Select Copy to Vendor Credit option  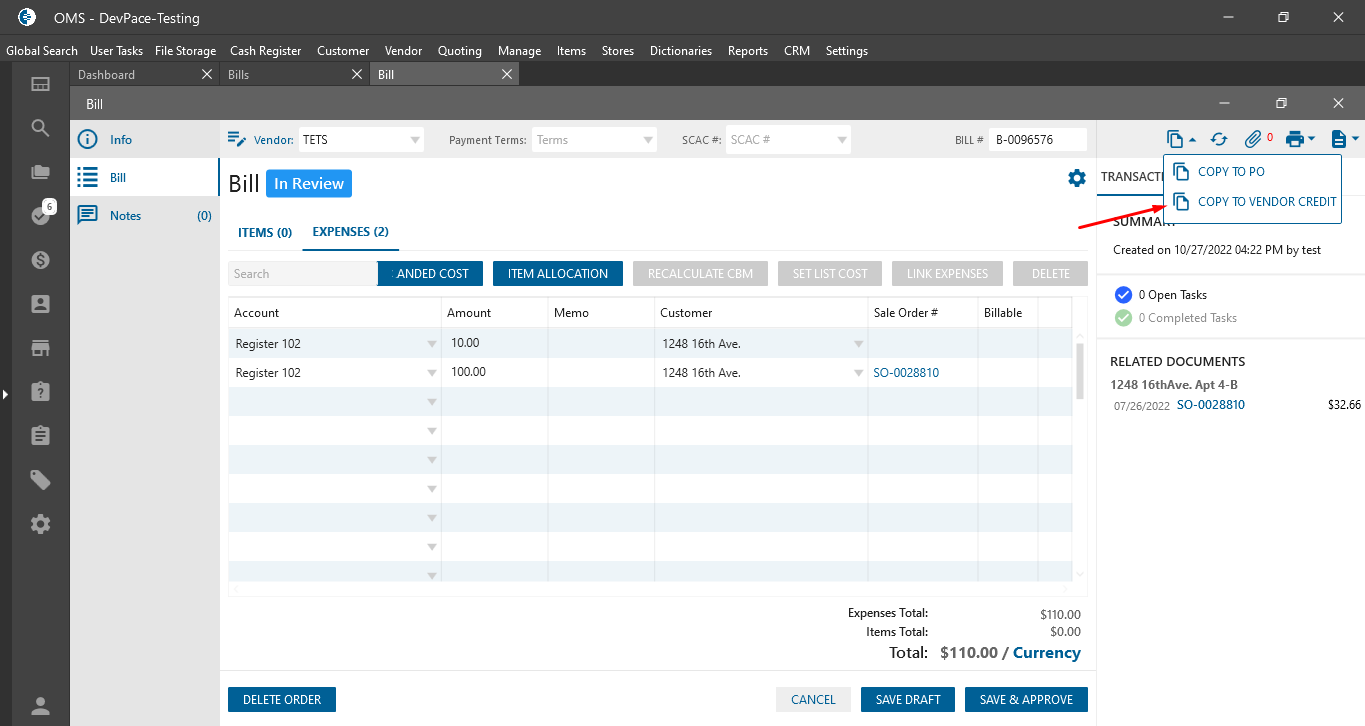pos(1266,202)
